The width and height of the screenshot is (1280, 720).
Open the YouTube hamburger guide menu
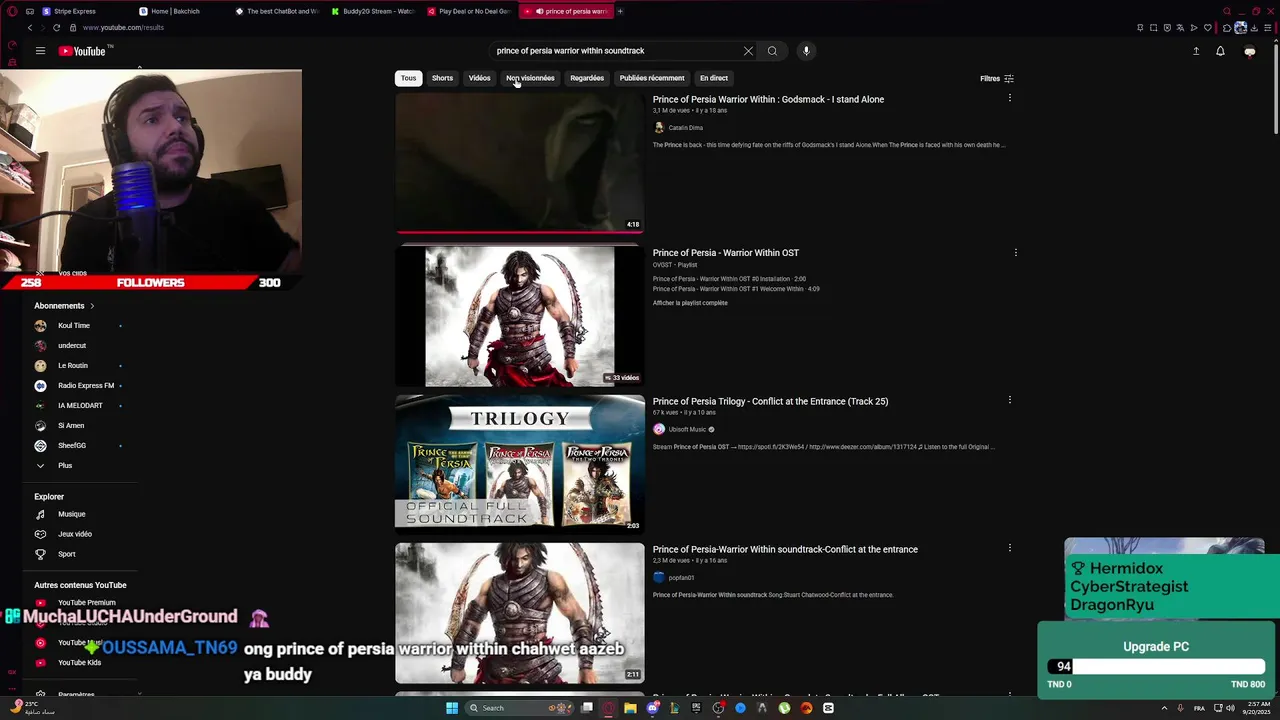point(40,51)
